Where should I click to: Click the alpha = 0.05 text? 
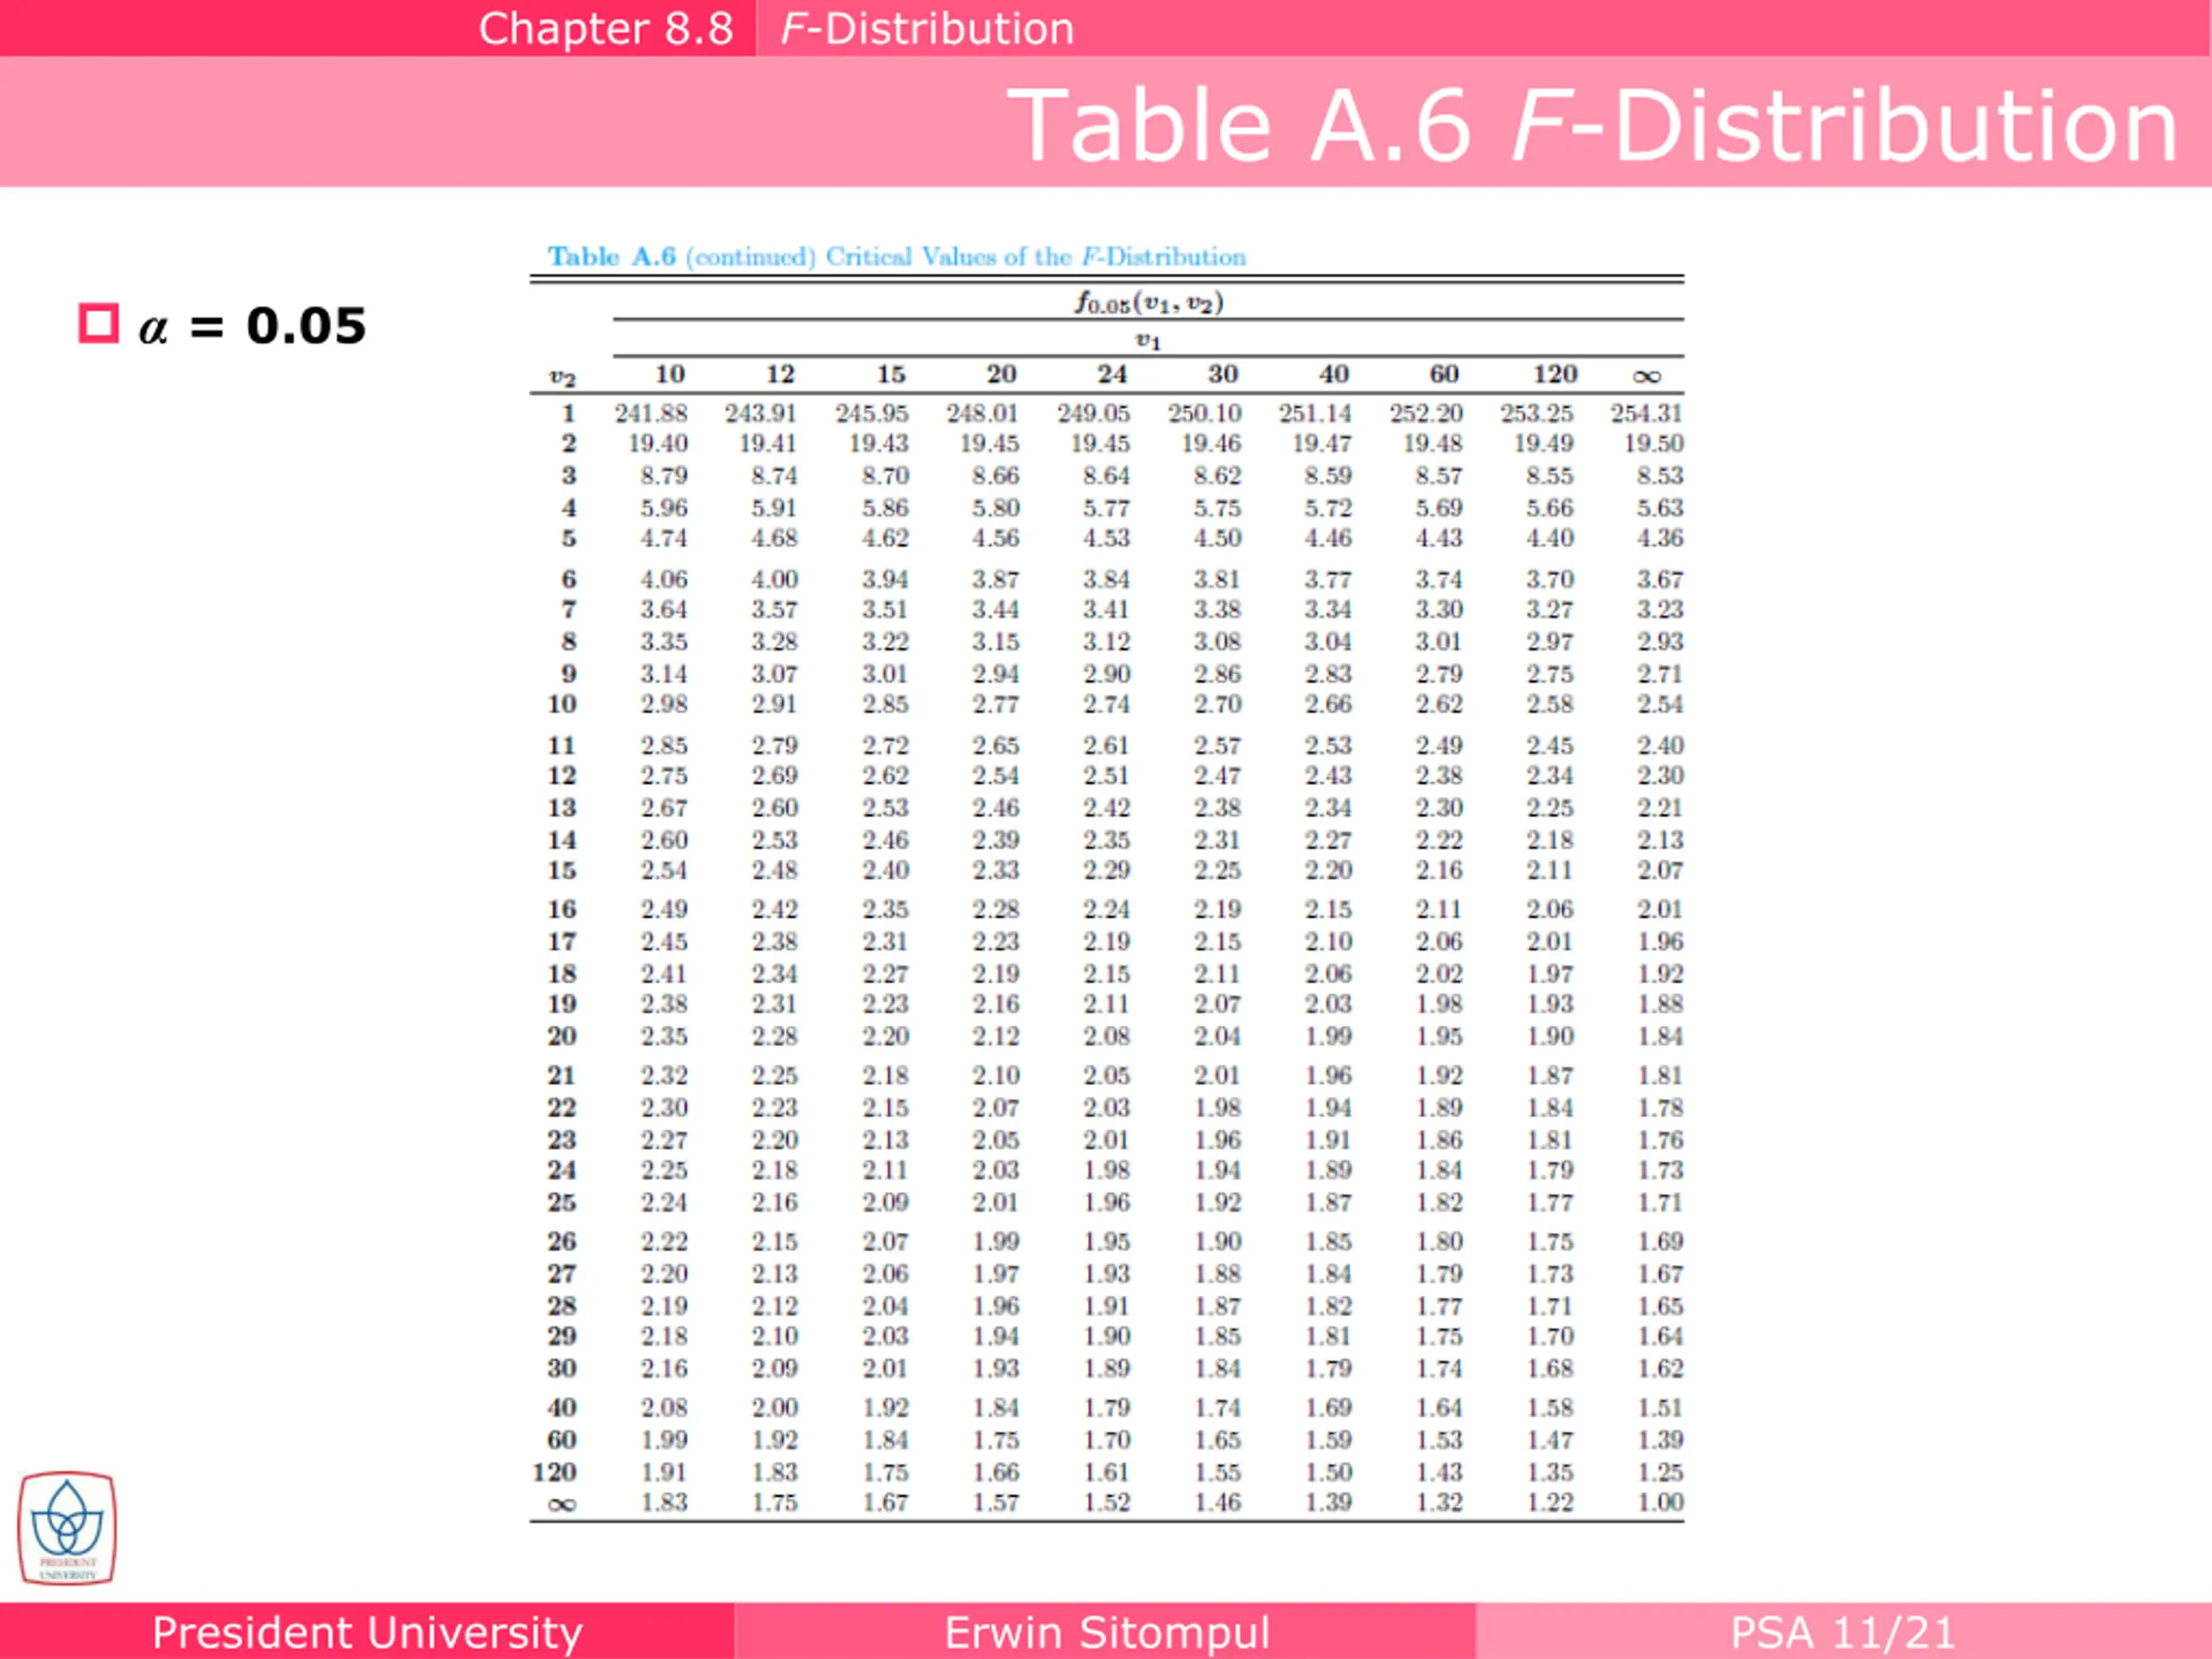coord(252,326)
